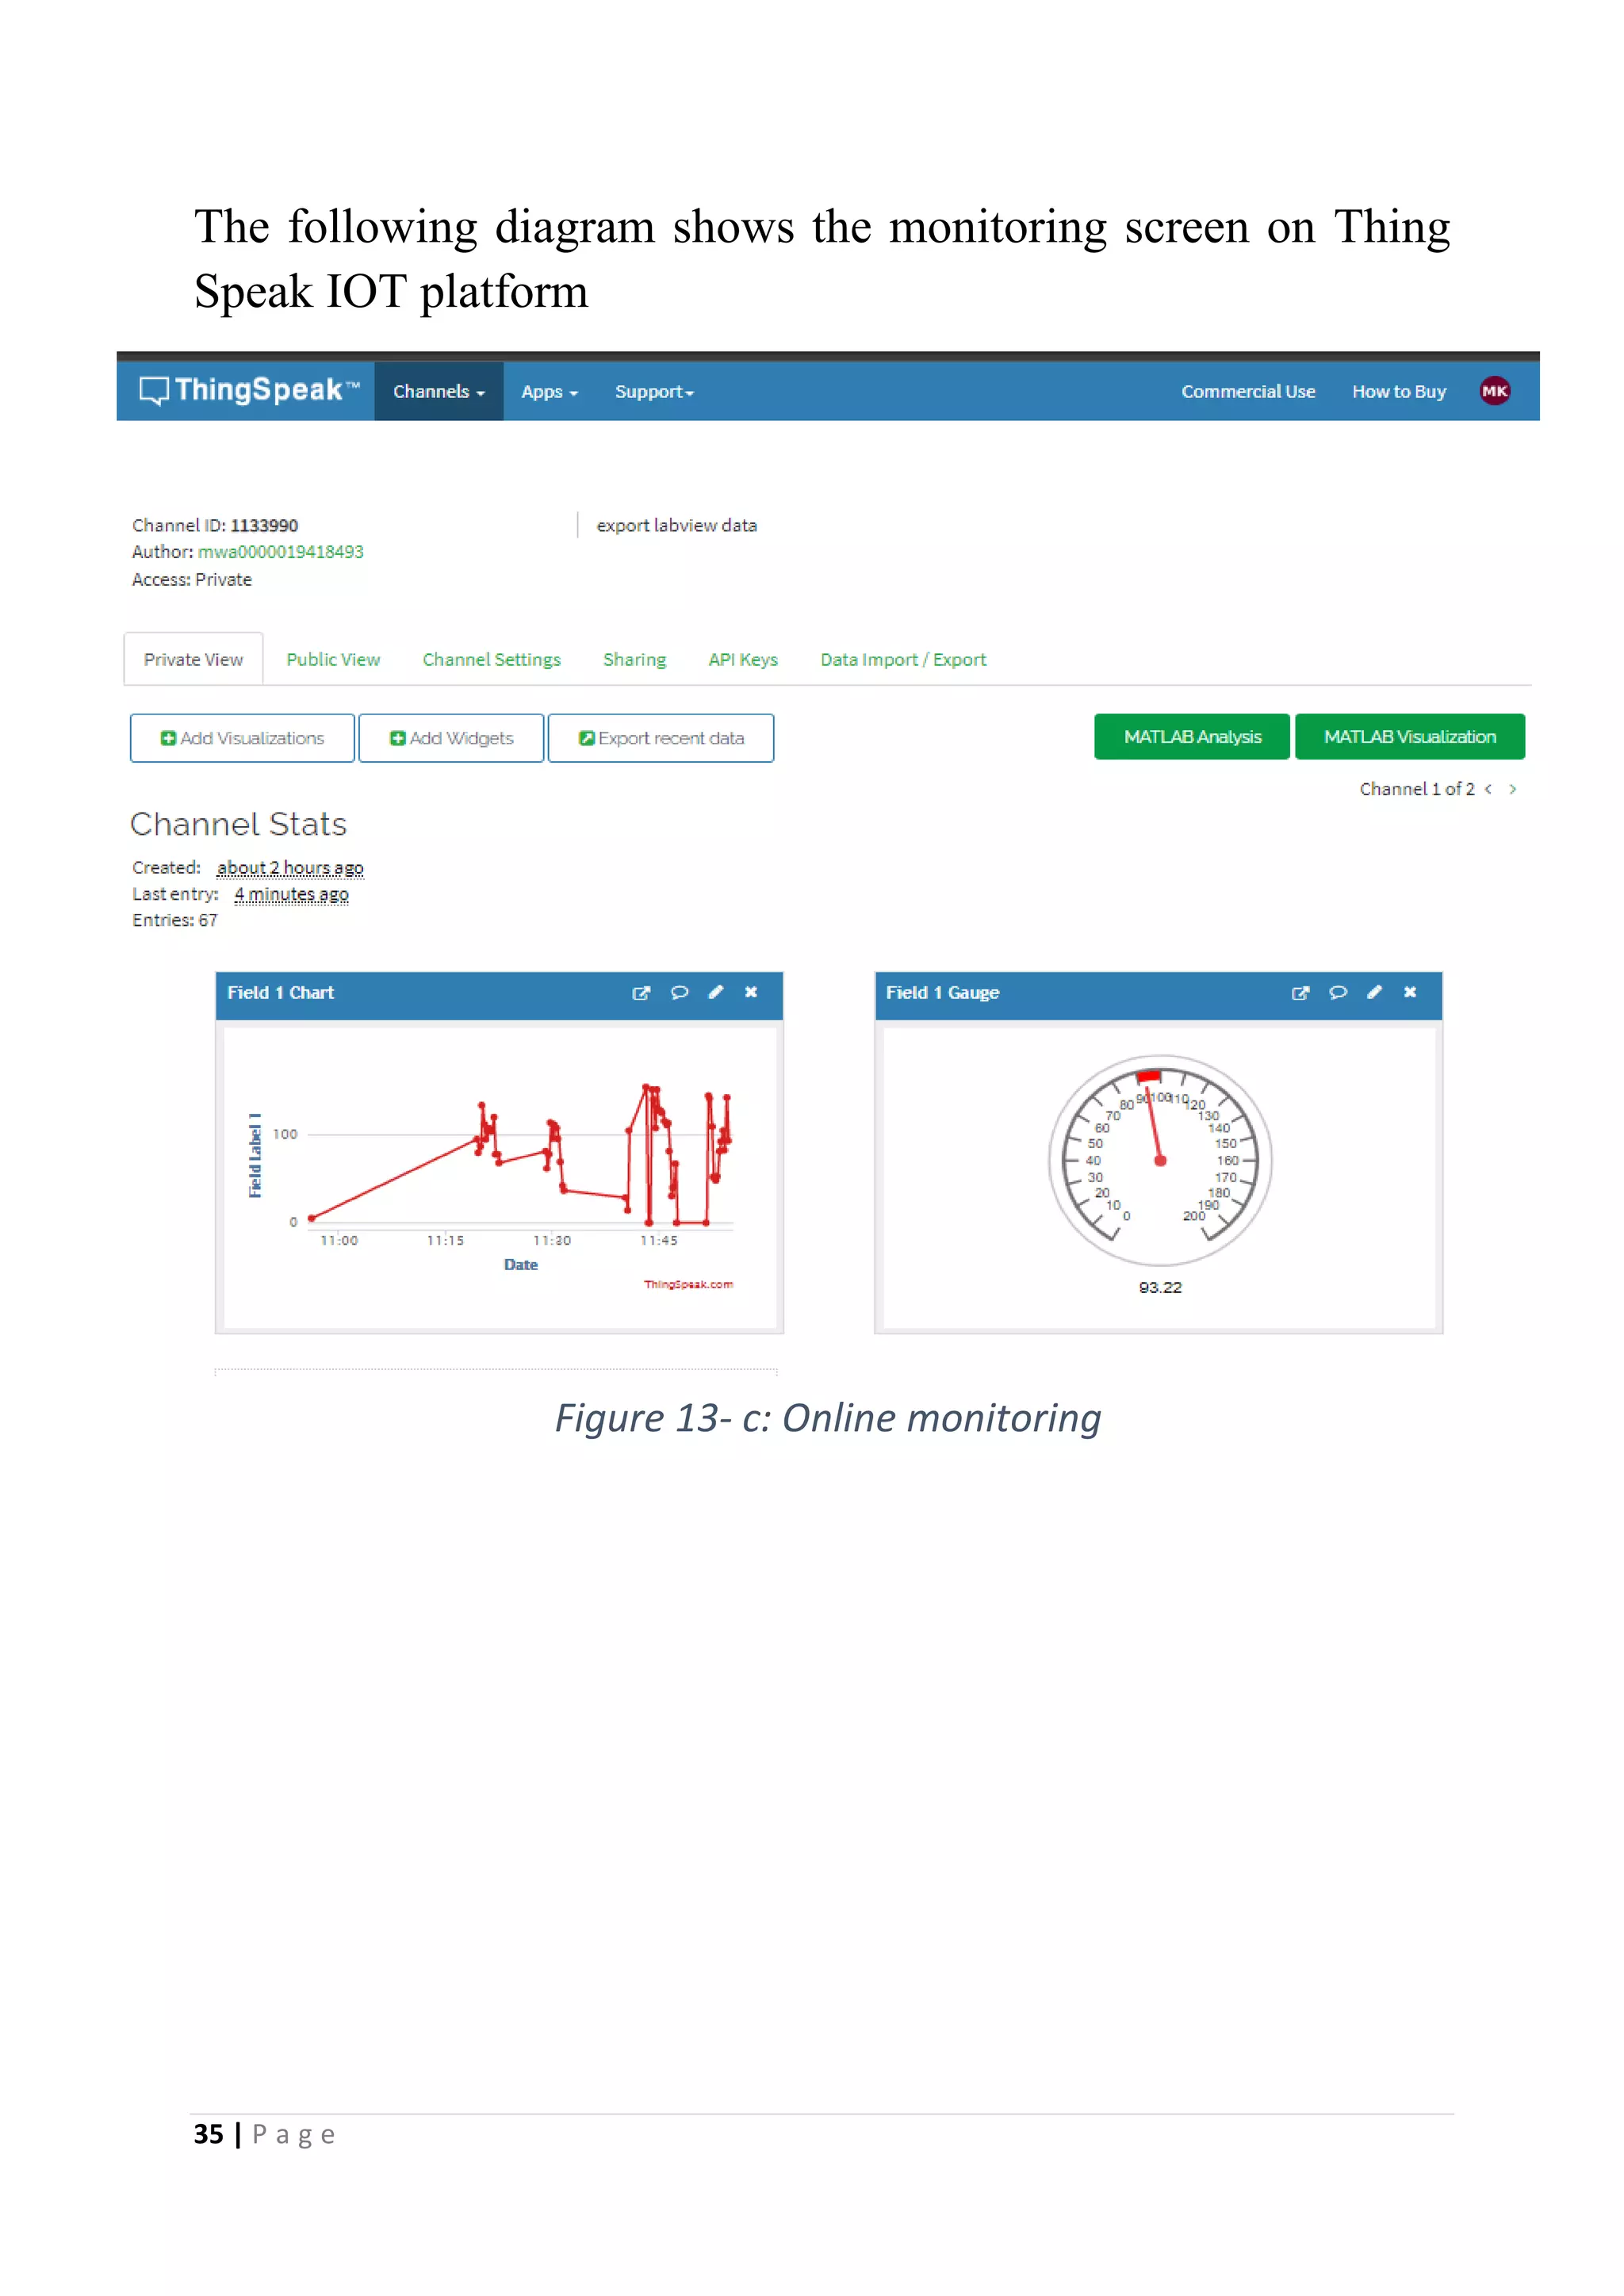Image resolution: width=1624 pixels, height=2296 pixels.
Task: Click the 'Channel 1 of 2' label
Action: point(1416,789)
